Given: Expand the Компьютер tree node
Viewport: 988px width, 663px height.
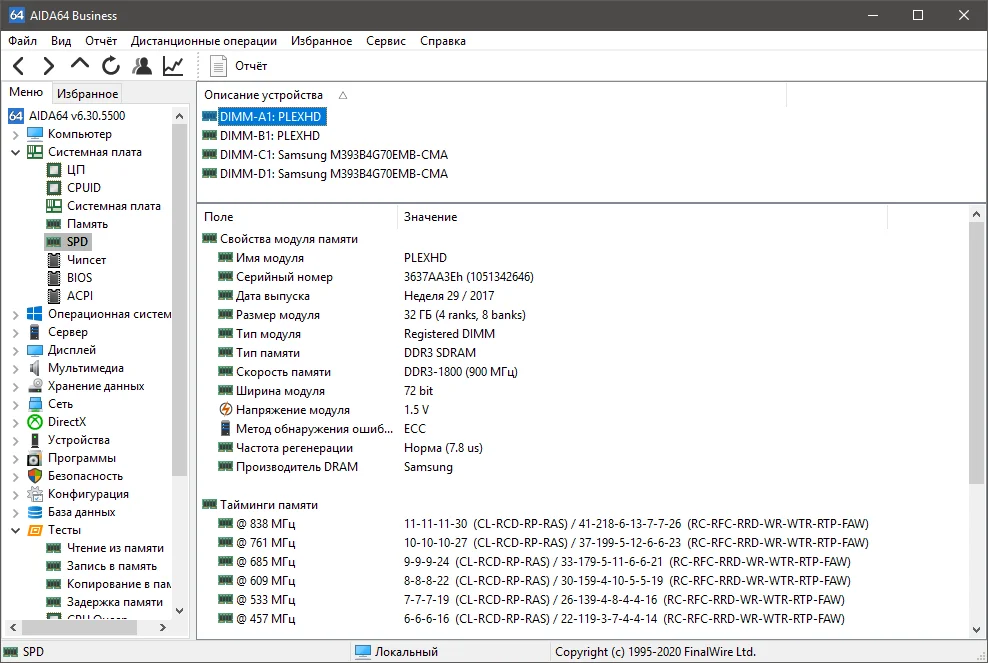Looking at the screenshot, I should coord(16,134).
